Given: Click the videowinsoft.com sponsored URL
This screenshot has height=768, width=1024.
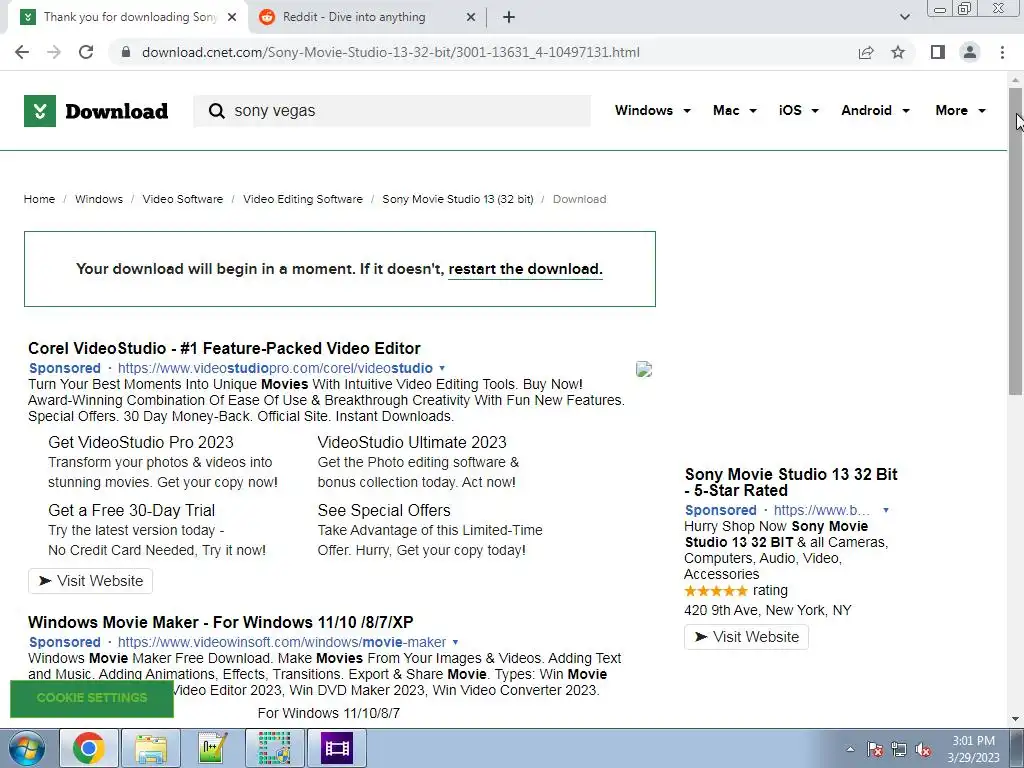Looking at the screenshot, I should (281, 643).
